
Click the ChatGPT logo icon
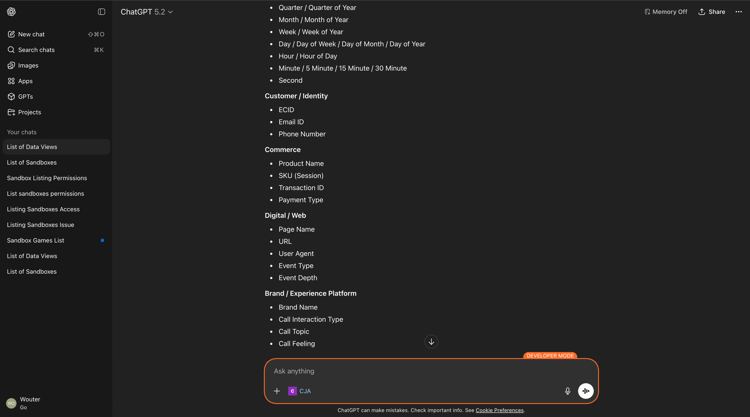click(11, 11)
